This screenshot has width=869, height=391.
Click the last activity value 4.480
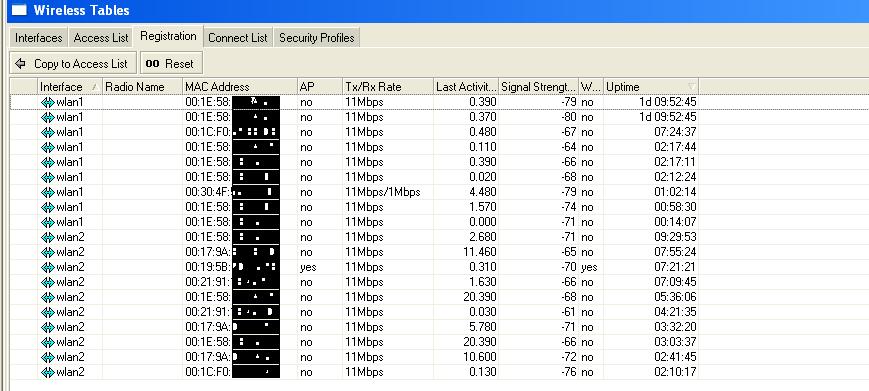pyautogui.click(x=483, y=192)
